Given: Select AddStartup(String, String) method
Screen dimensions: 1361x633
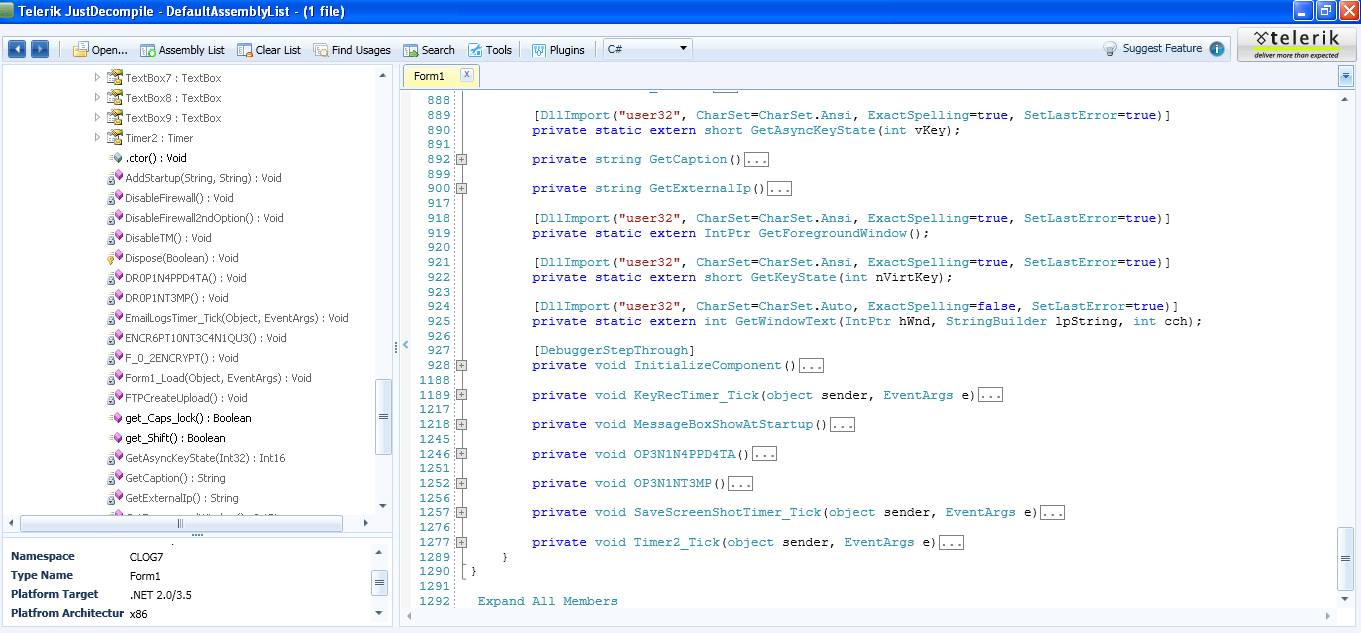Looking at the screenshot, I should point(203,178).
